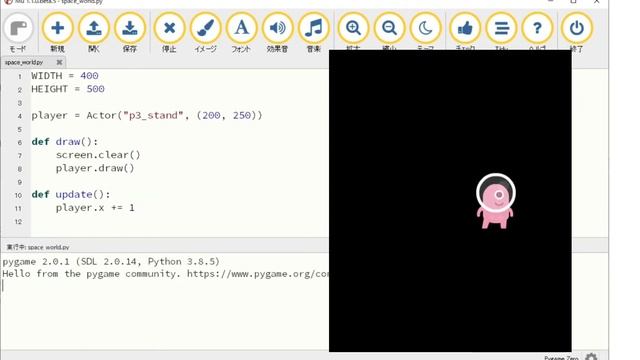Click the Tidy lines icon
The height and width of the screenshot is (360, 640).
click(x=501, y=28)
